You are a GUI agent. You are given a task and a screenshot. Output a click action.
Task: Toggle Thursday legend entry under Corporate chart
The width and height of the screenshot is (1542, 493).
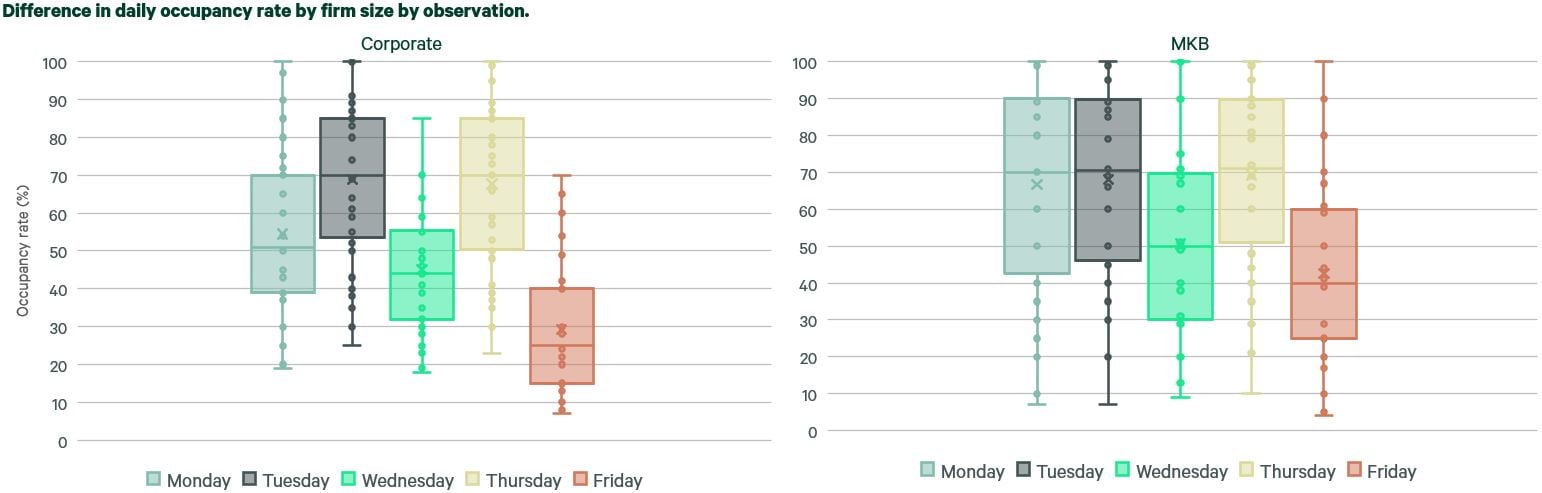(x=512, y=480)
